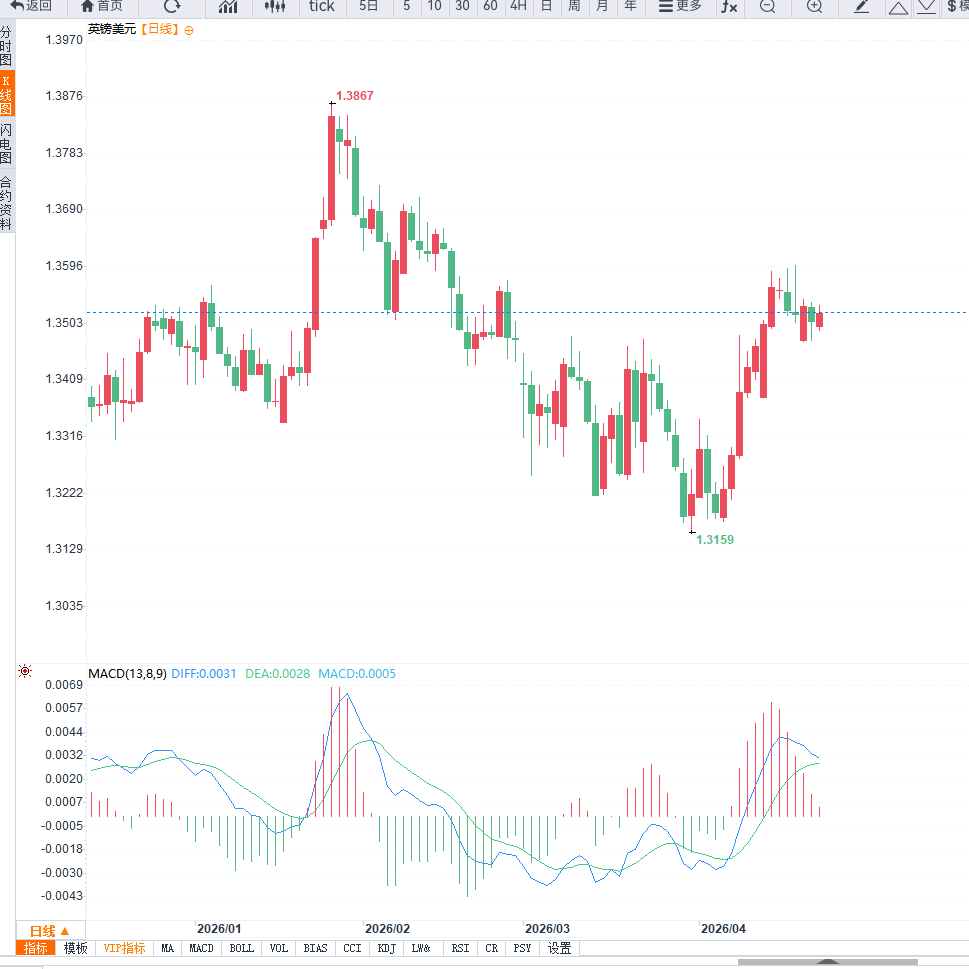Select the 周 weekly period
Screen dimensions: 969x969
tap(574, 6)
